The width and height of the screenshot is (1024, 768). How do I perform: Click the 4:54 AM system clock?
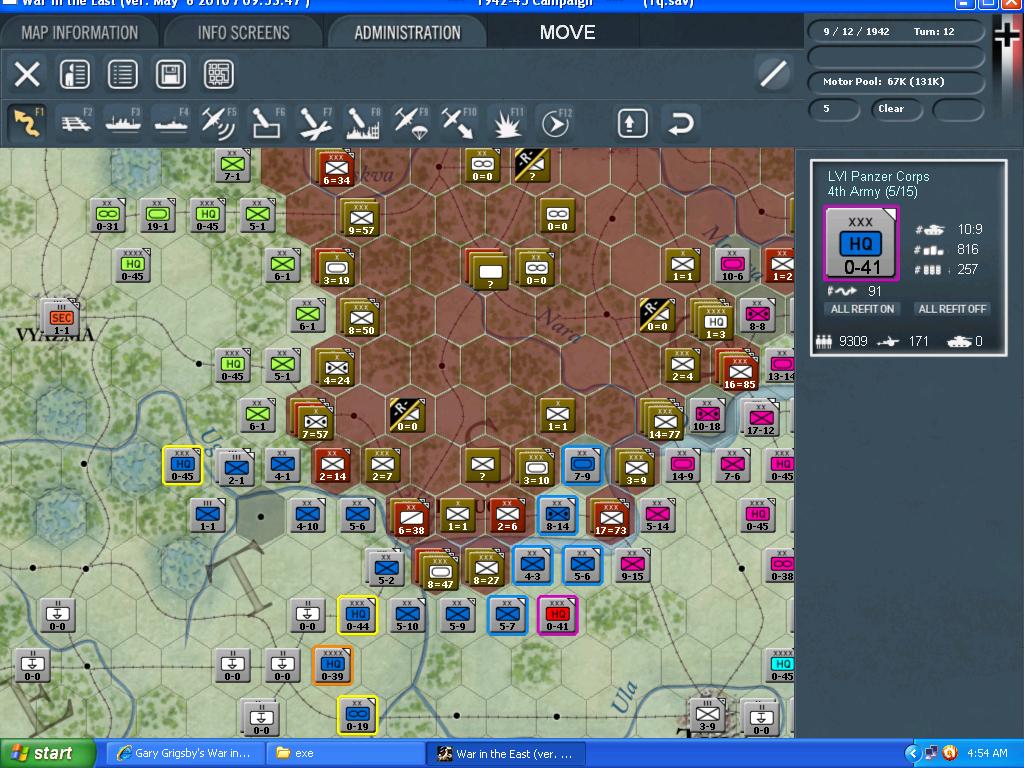point(987,753)
